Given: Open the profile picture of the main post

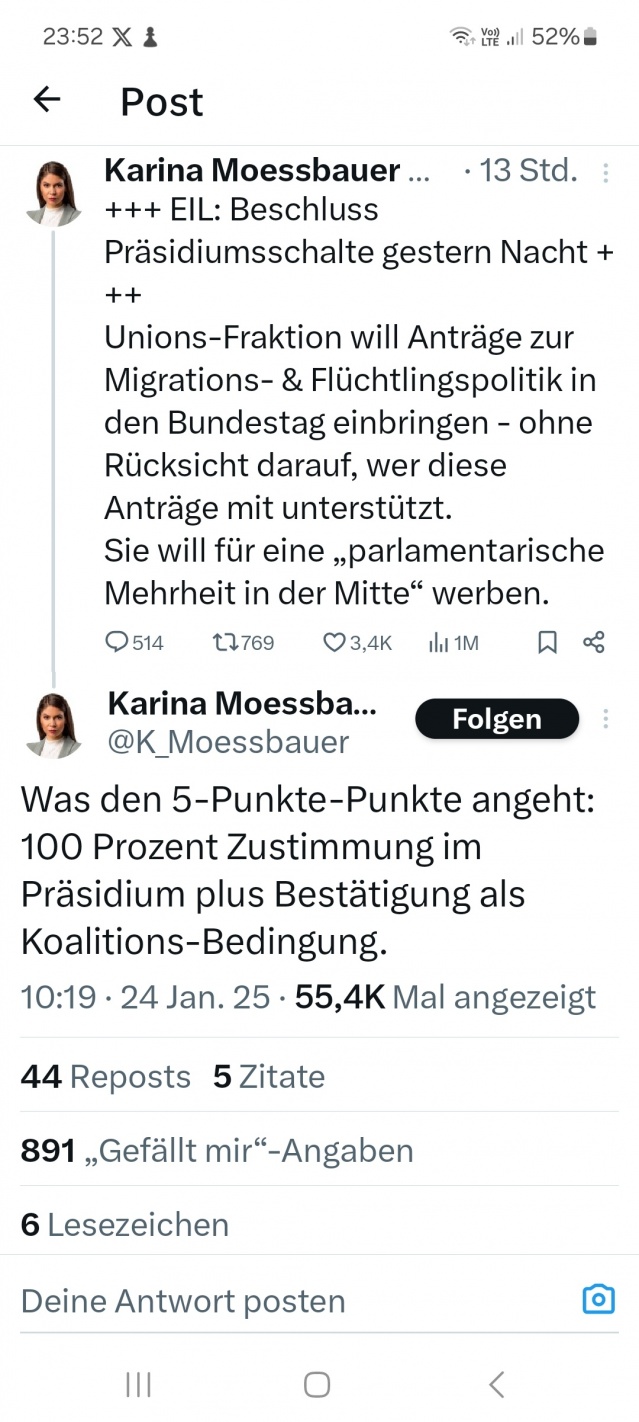Looking at the screenshot, I should [53, 726].
